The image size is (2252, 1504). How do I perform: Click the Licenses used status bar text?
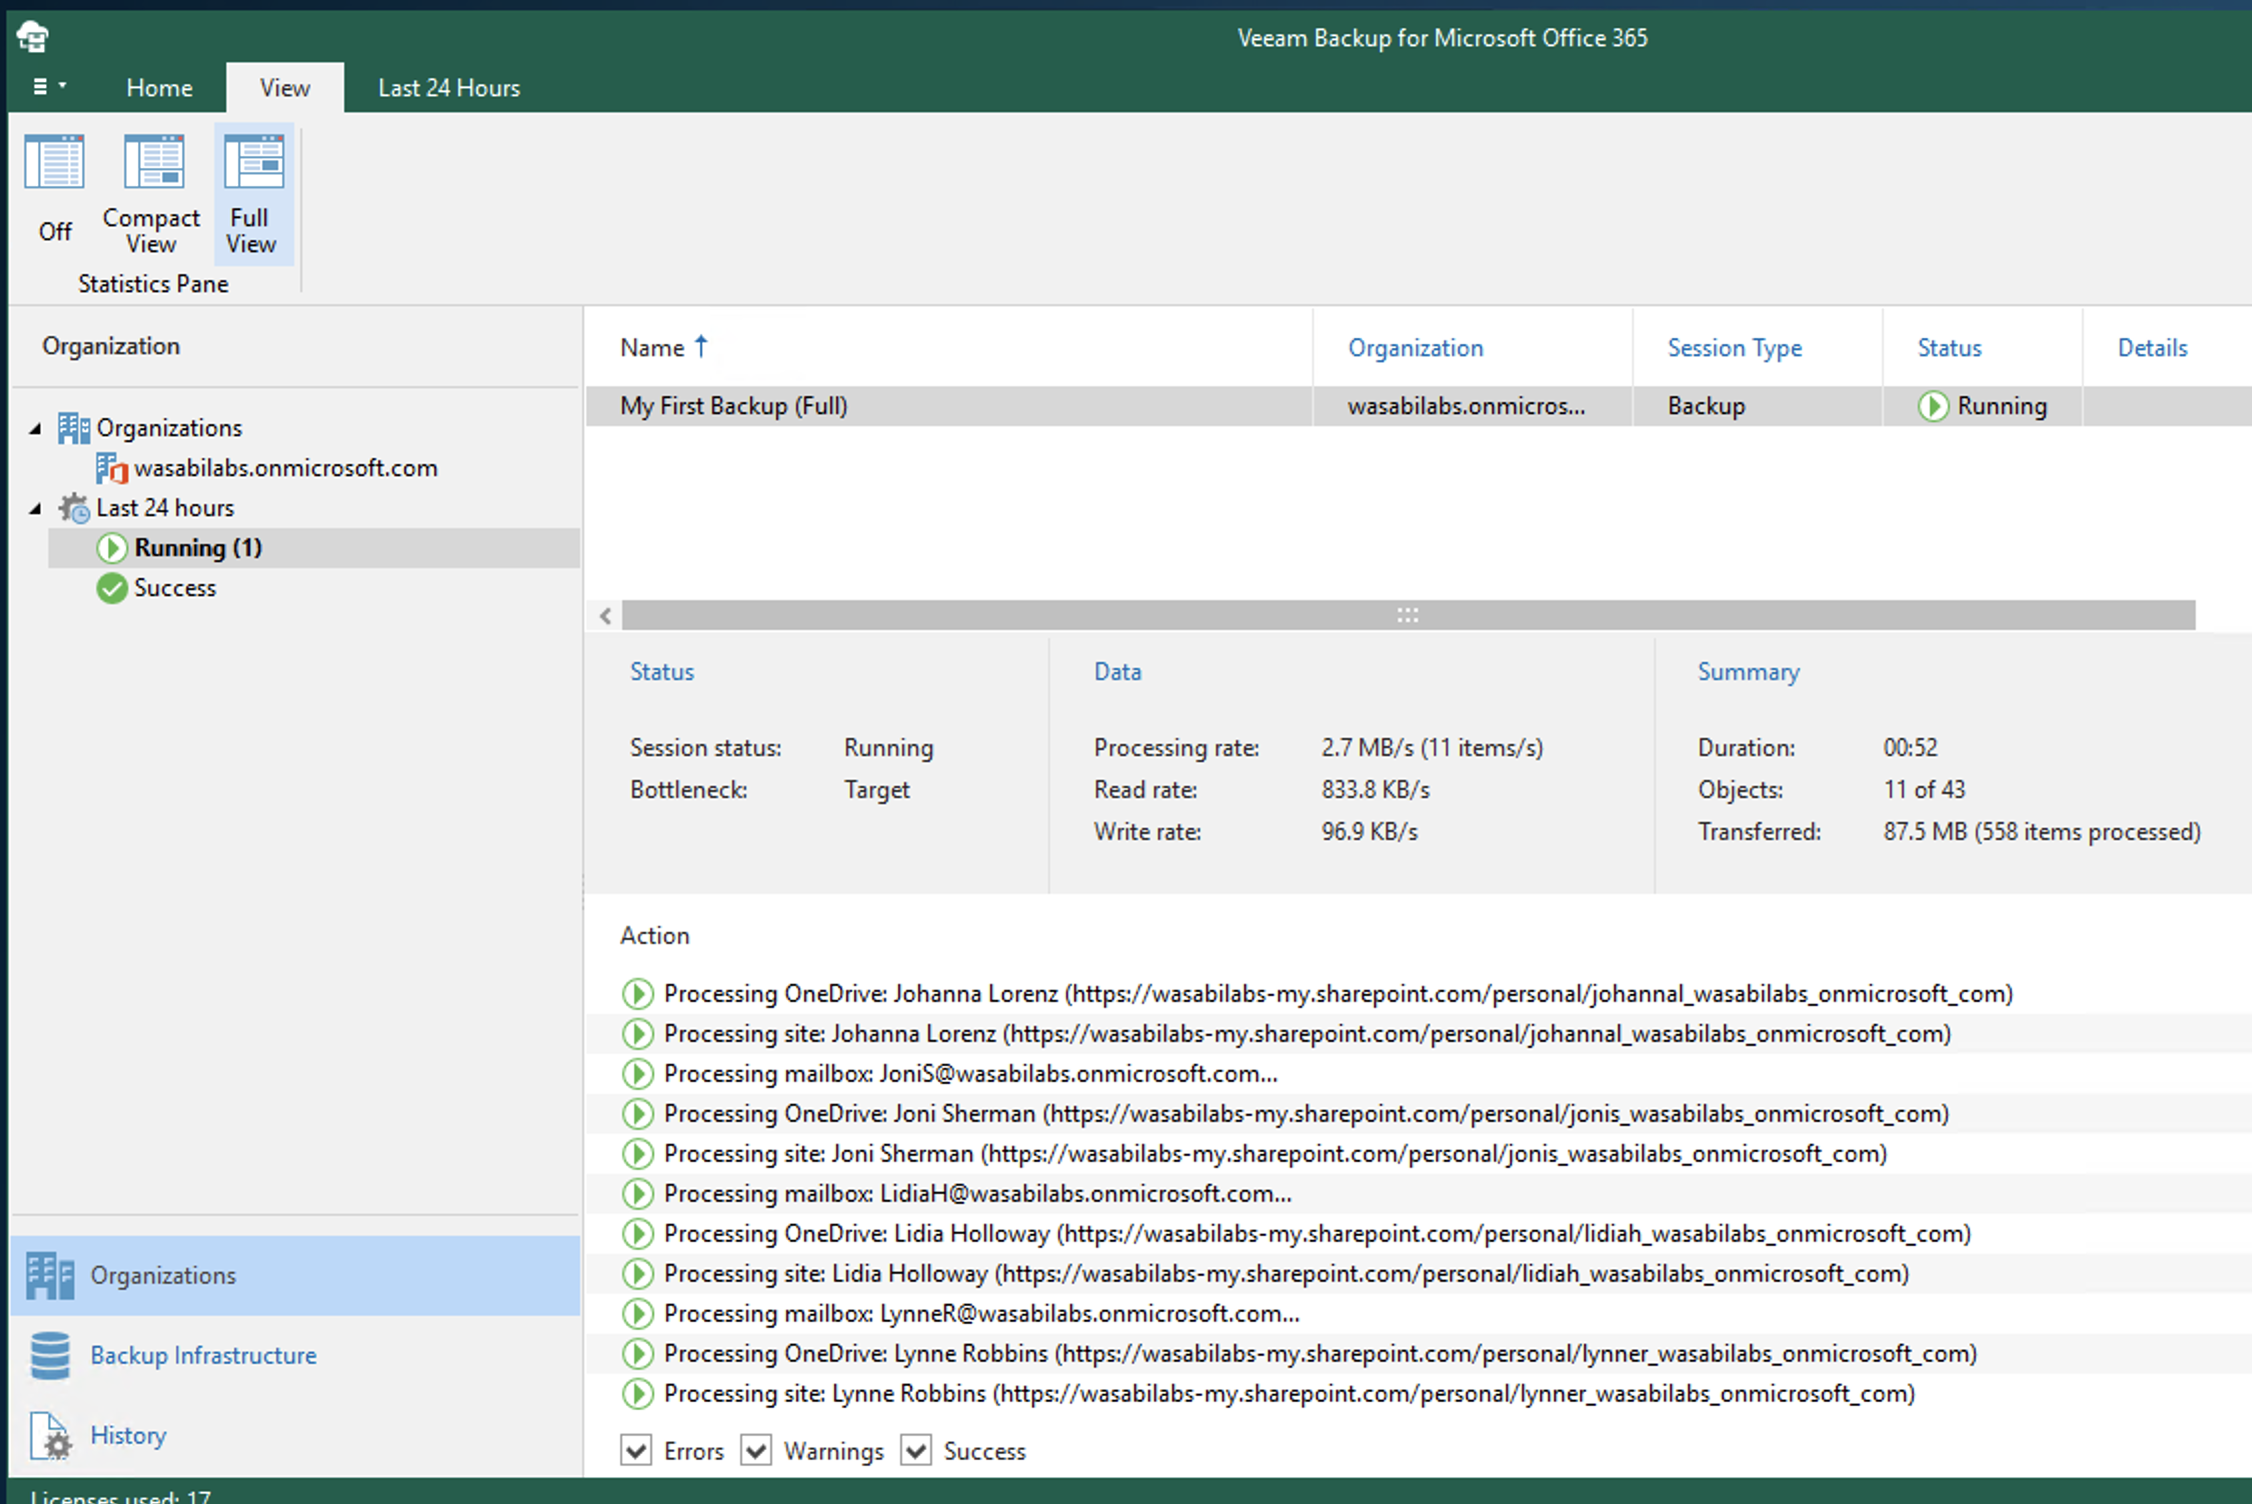click(121, 1496)
